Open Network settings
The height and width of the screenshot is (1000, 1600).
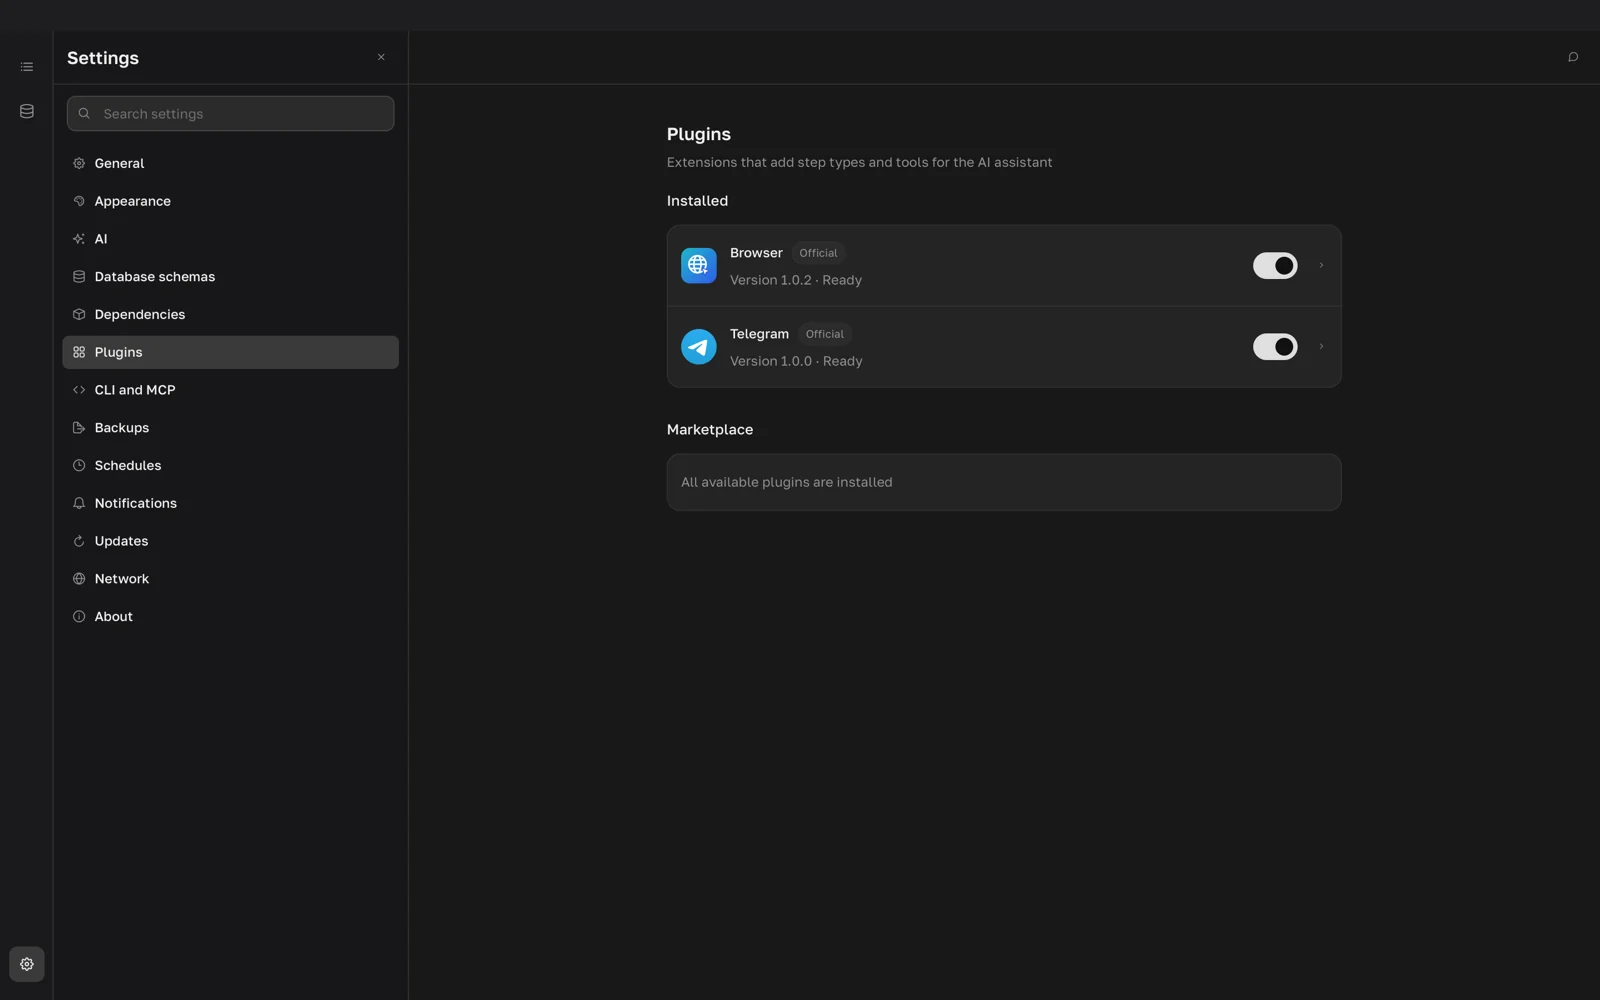[231, 579]
